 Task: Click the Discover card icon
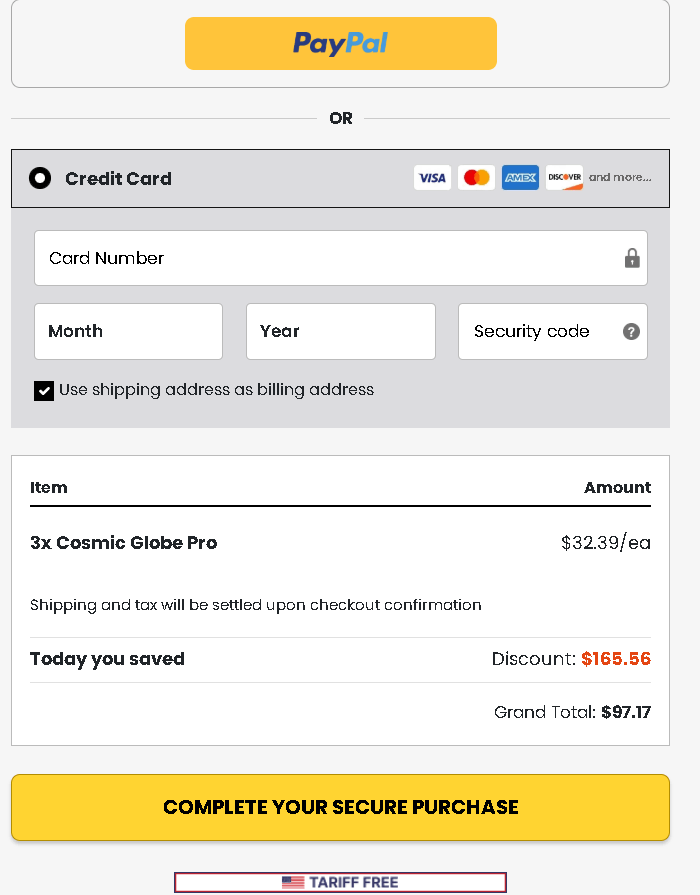point(564,178)
